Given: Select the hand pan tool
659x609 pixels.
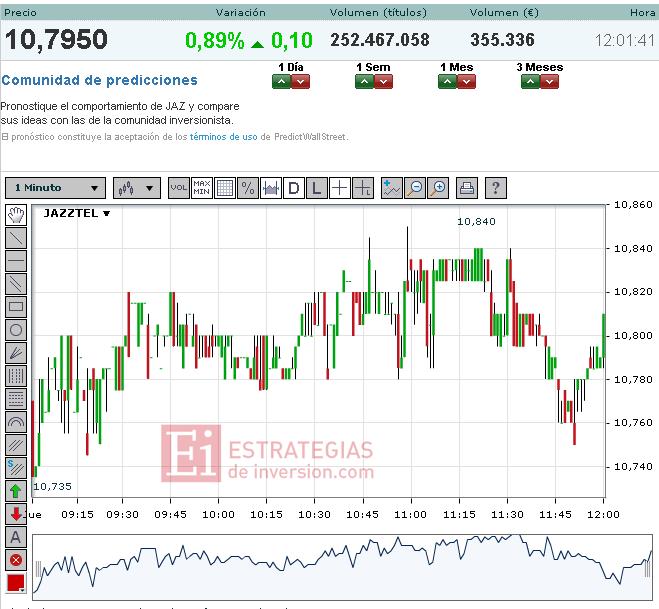Looking at the screenshot, I should coord(16,215).
